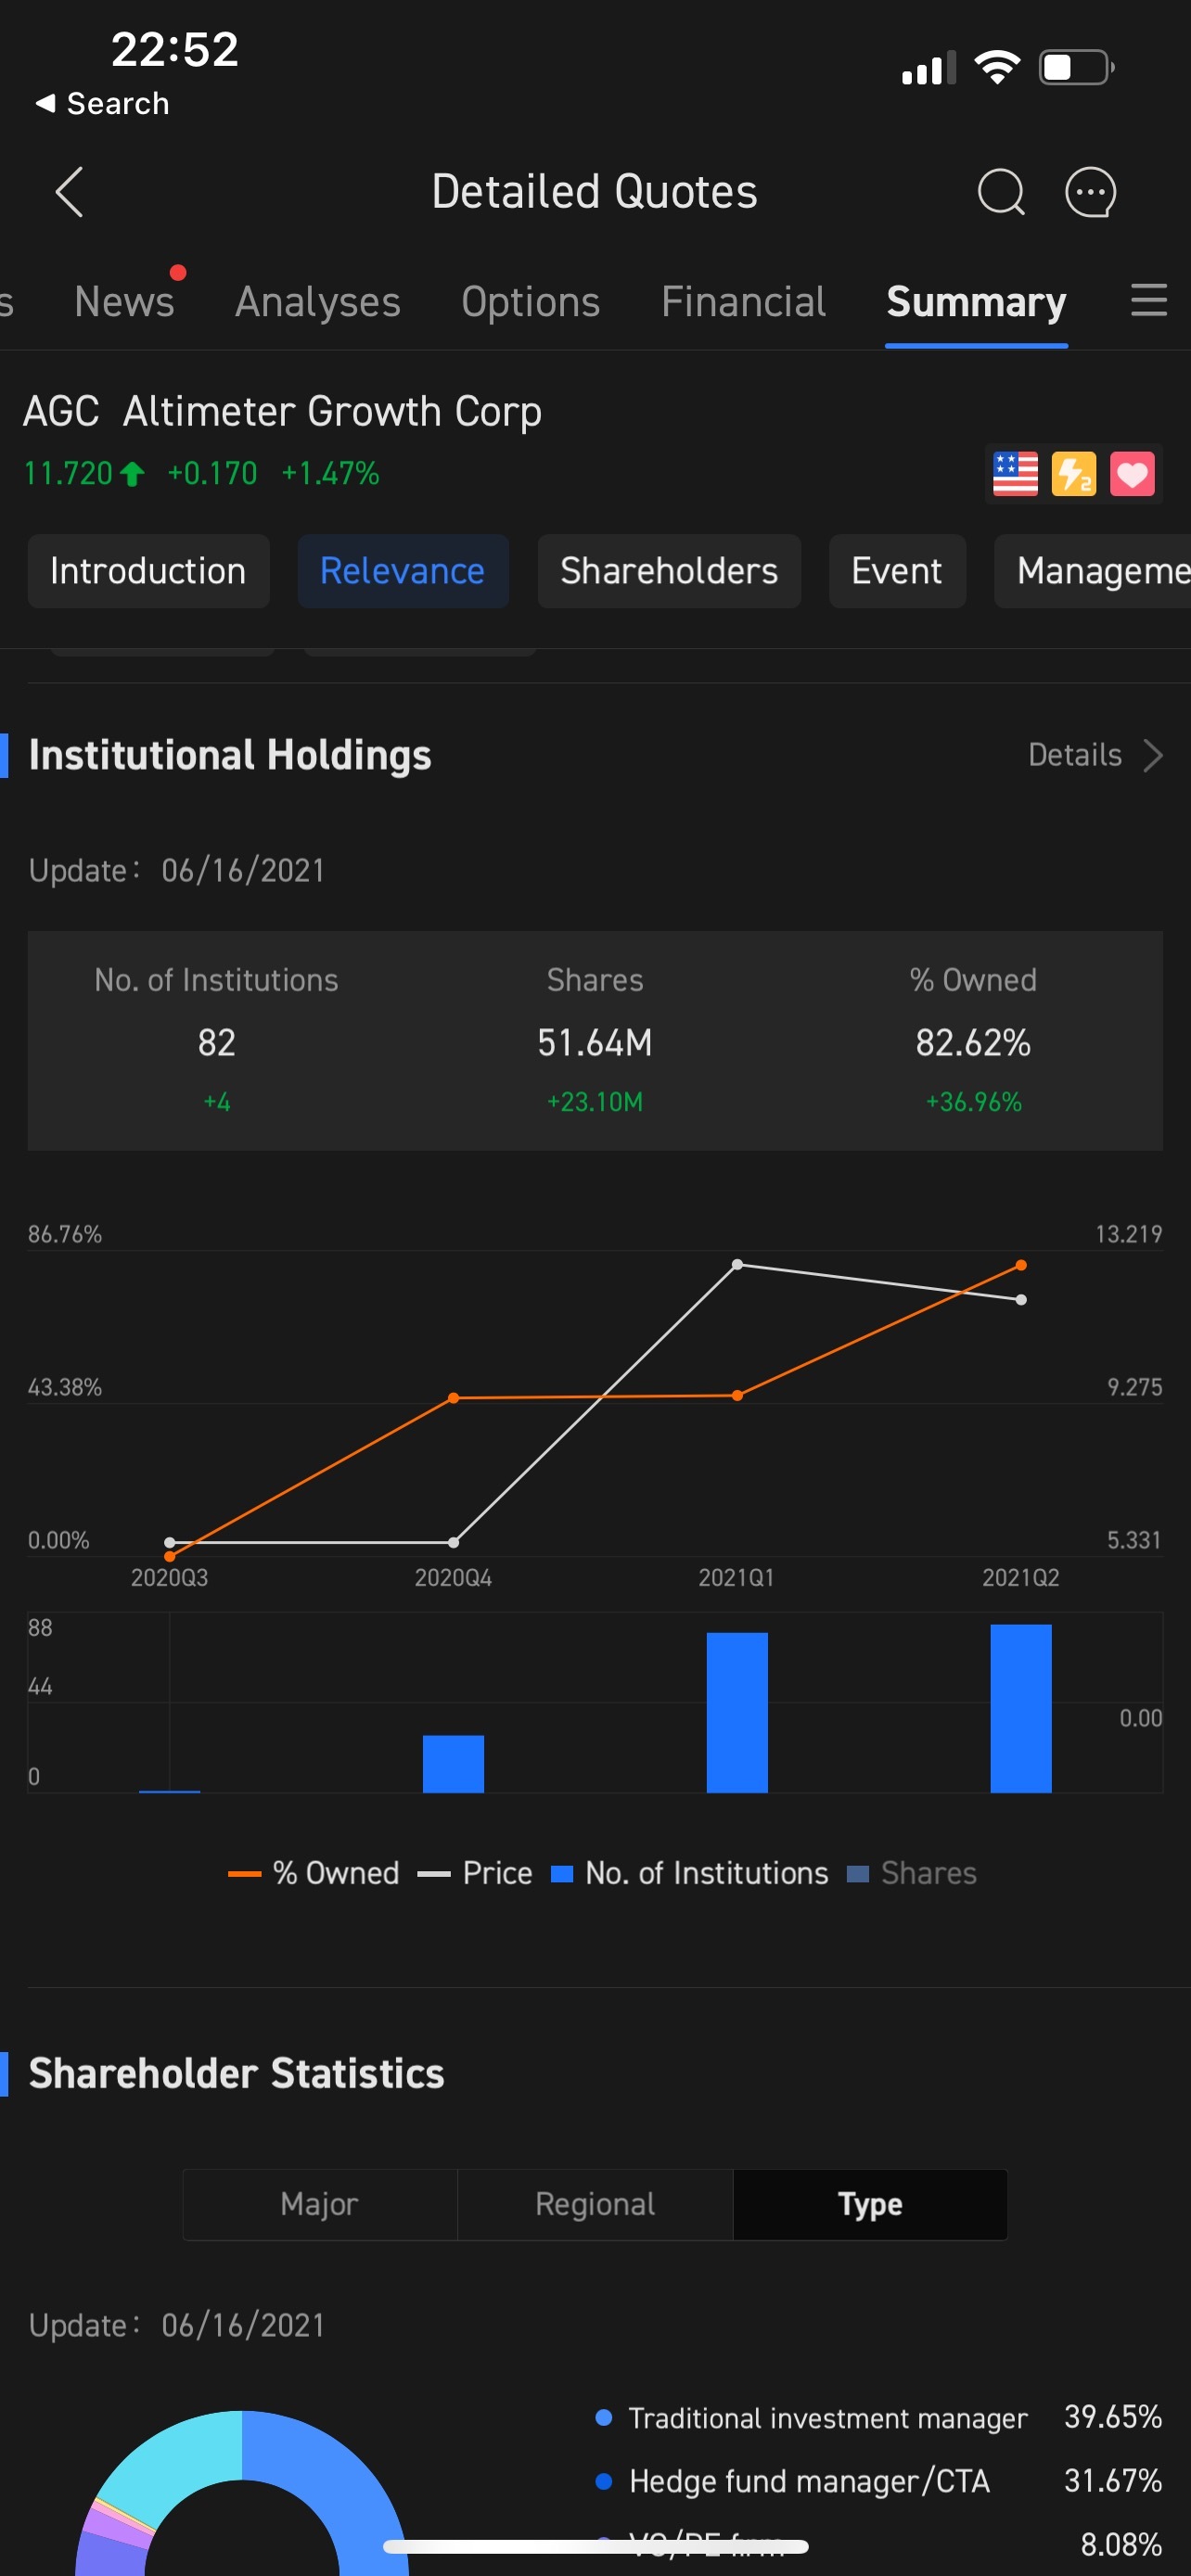
Task: Tap the yellow lightning Level 2 icon
Action: click(1074, 474)
